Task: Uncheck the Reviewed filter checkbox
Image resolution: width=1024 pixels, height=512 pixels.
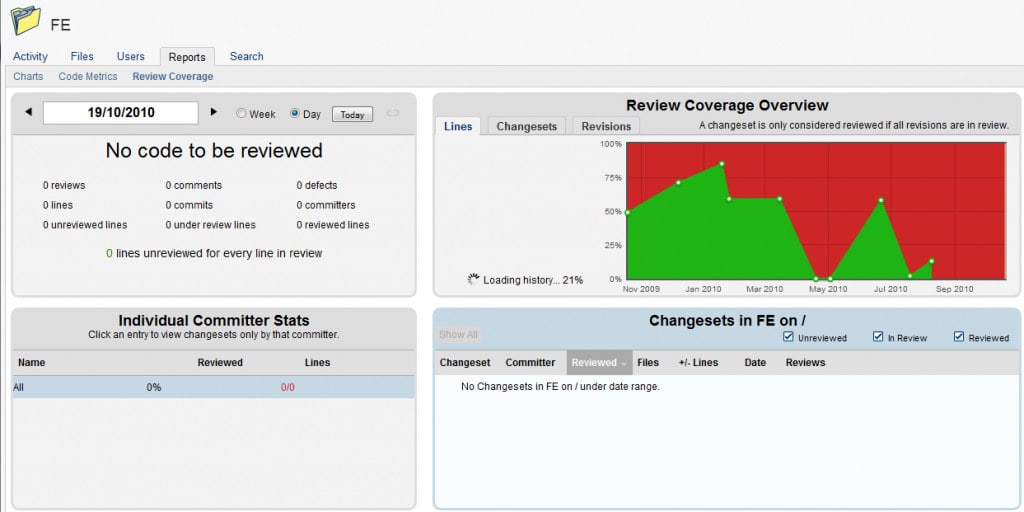Action: (959, 337)
